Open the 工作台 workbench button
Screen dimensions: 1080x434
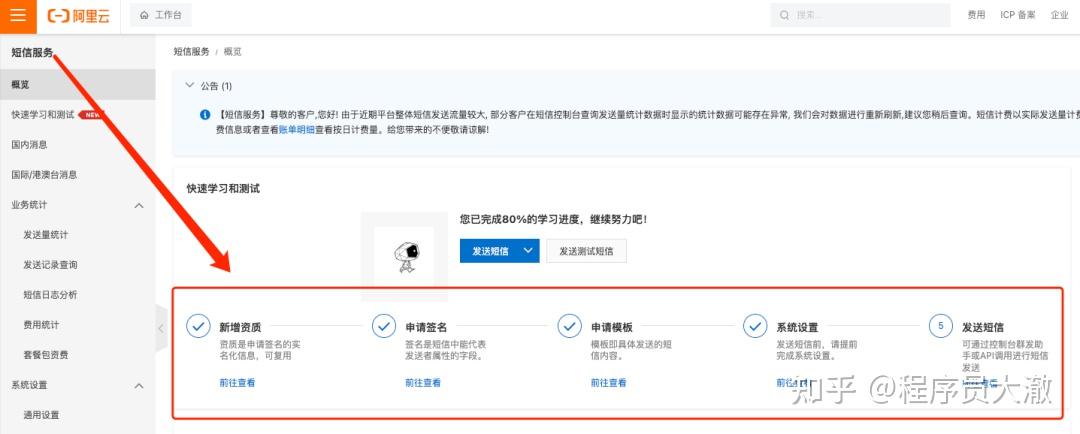[160, 15]
